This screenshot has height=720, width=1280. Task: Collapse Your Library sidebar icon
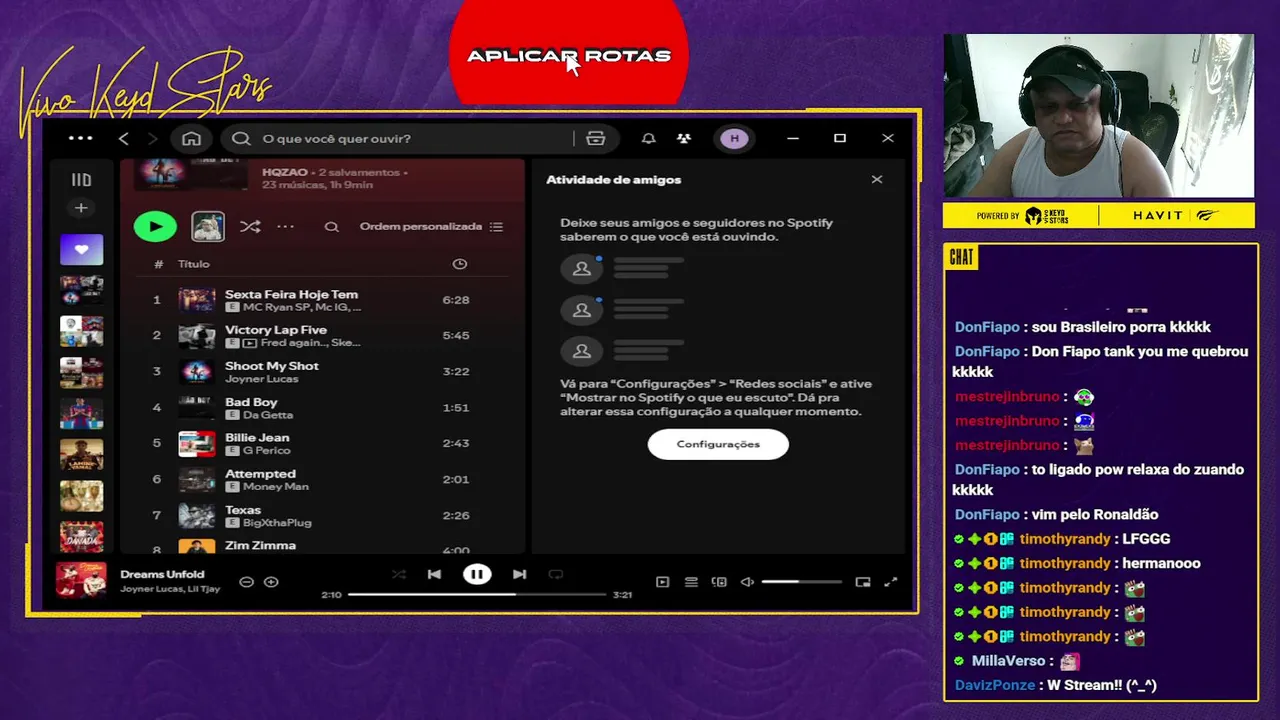click(81, 180)
